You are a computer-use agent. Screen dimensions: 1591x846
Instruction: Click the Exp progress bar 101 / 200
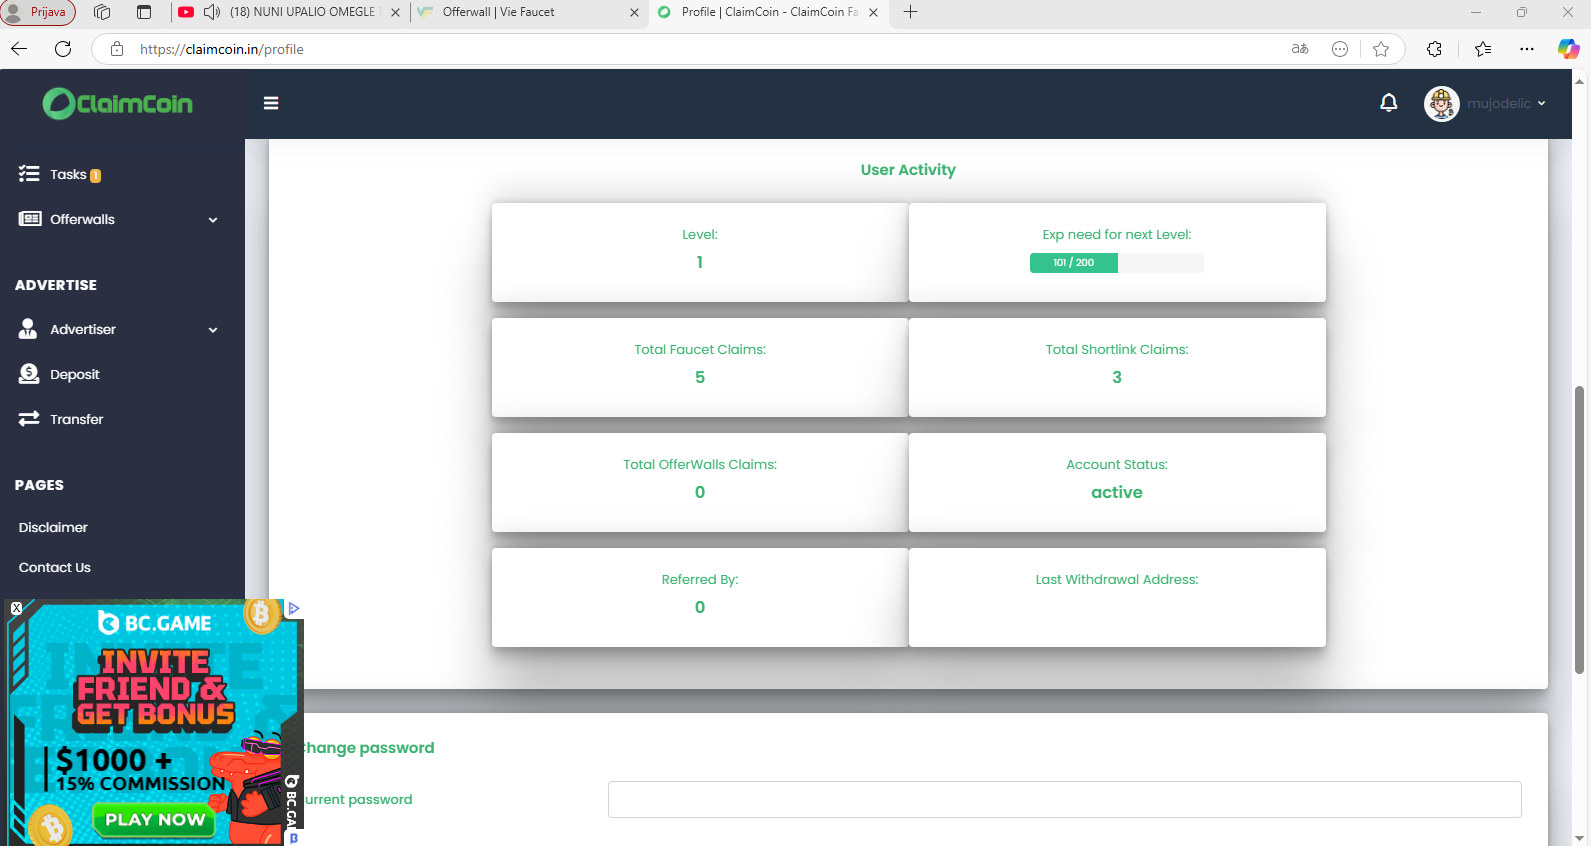pyautogui.click(x=1116, y=263)
